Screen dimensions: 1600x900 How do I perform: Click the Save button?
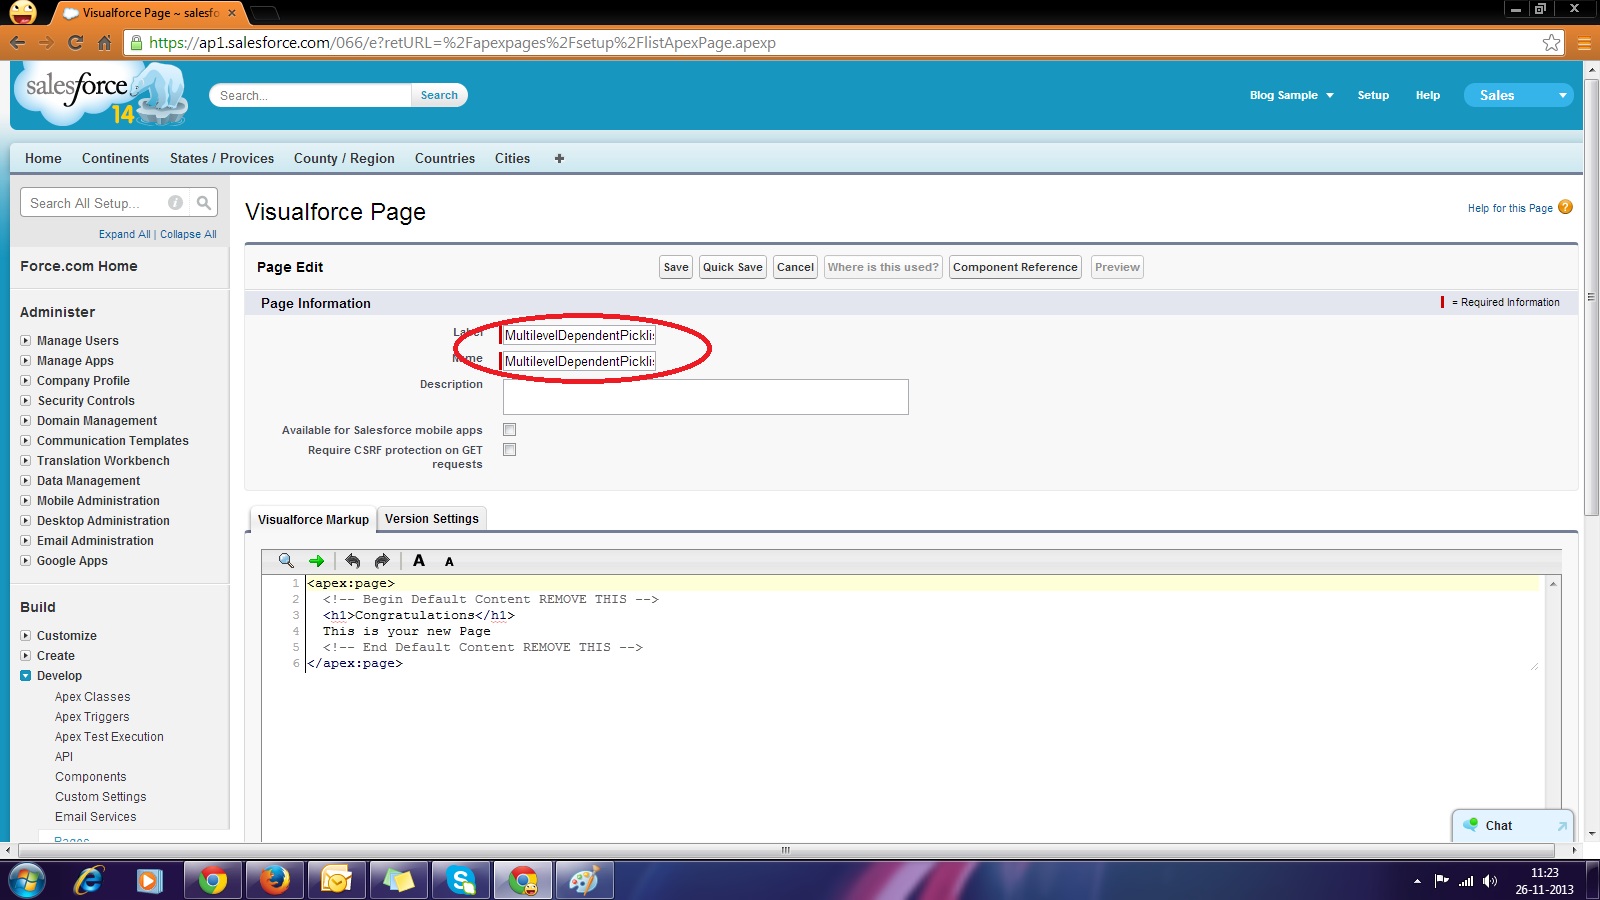pyautogui.click(x=676, y=267)
